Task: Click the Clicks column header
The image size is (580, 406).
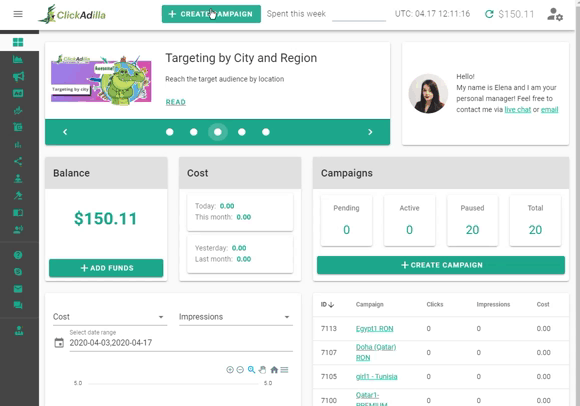Action: 435,304
